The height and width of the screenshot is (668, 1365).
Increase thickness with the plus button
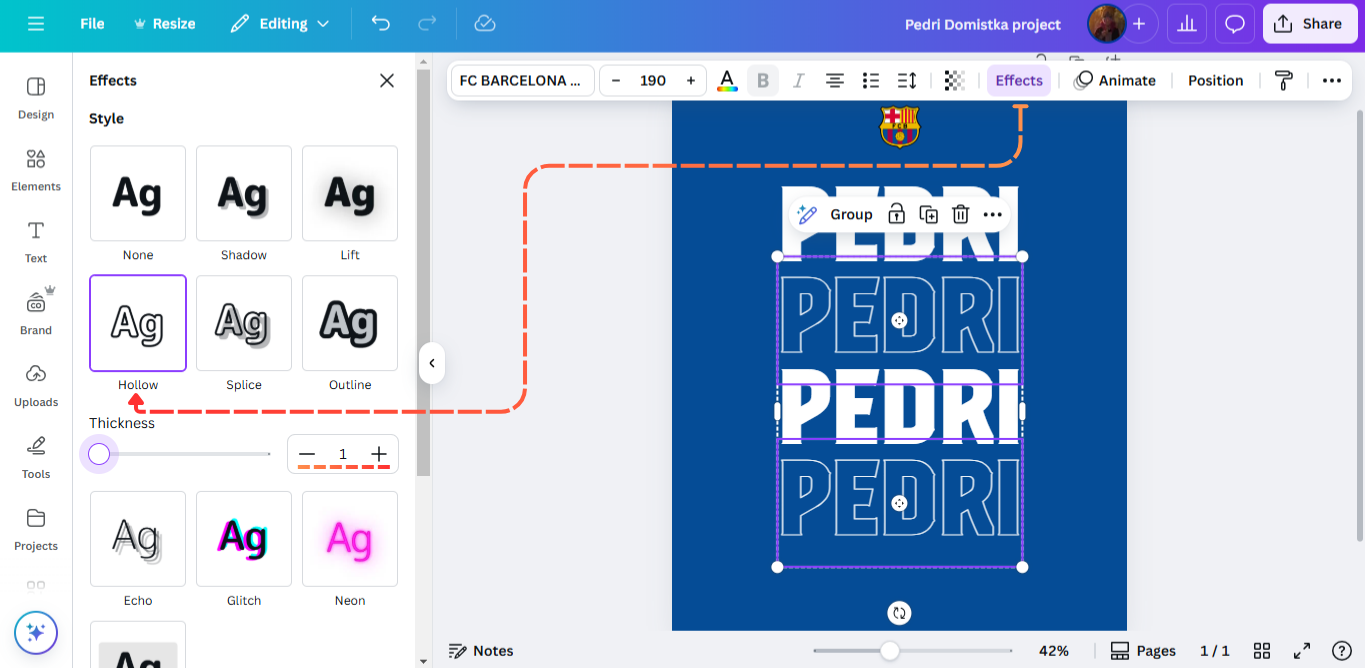pyautogui.click(x=379, y=454)
